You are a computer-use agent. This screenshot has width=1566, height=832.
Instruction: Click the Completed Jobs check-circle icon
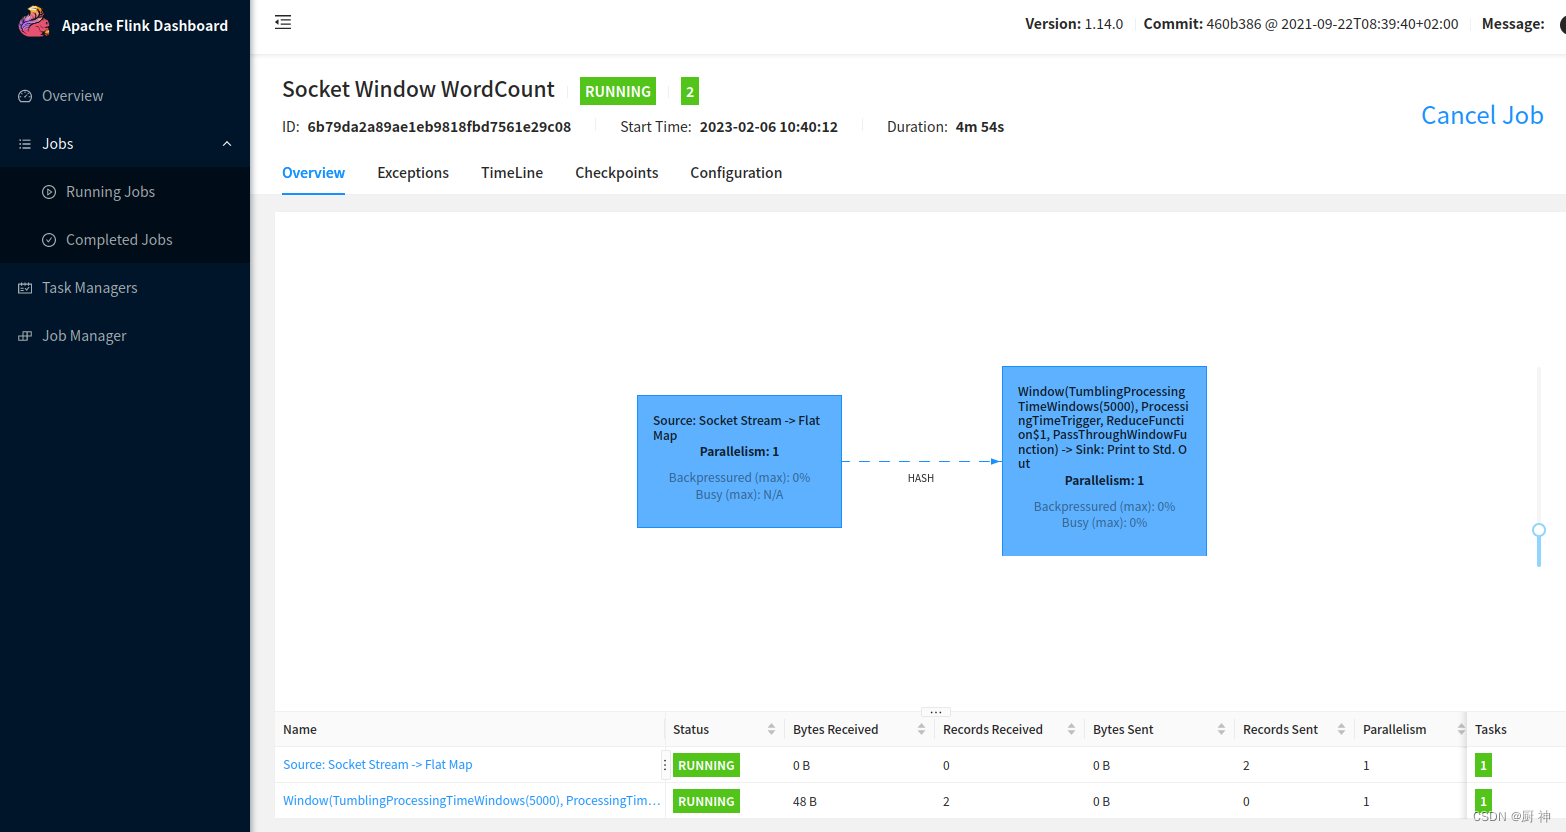tap(49, 240)
